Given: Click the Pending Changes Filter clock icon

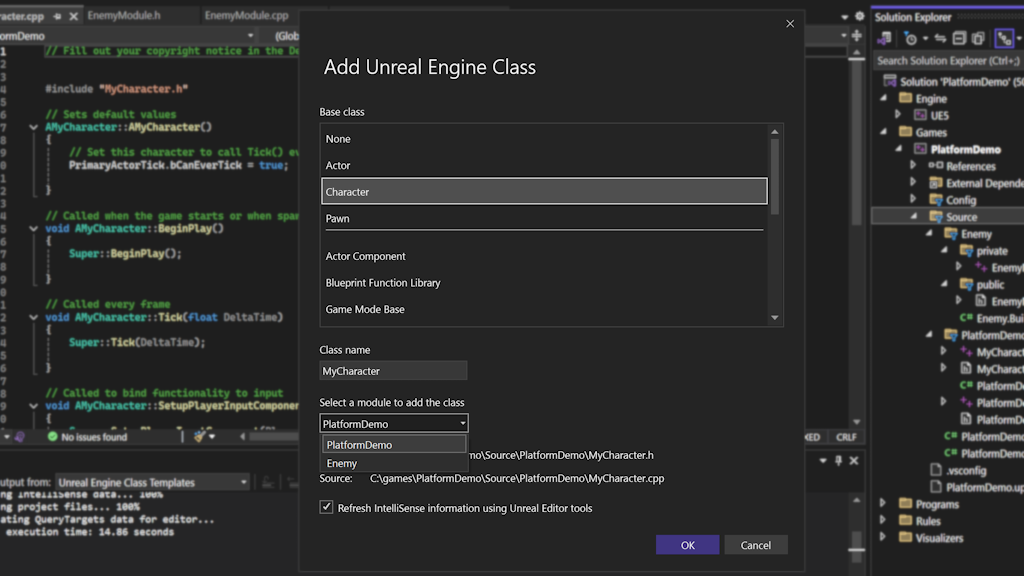Looking at the screenshot, I should (x=911, y=39).
